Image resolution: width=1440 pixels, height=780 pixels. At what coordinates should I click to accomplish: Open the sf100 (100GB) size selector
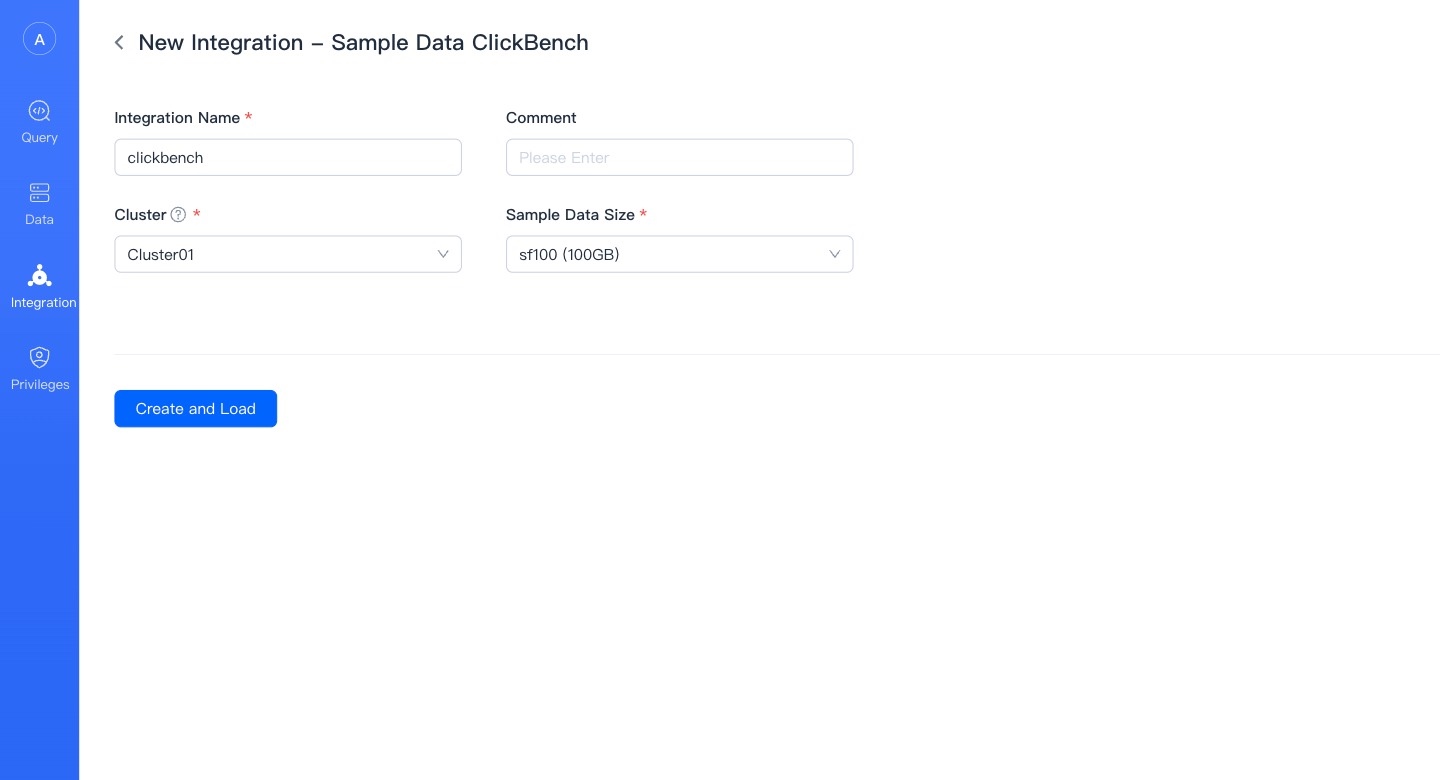pos(679,254)
